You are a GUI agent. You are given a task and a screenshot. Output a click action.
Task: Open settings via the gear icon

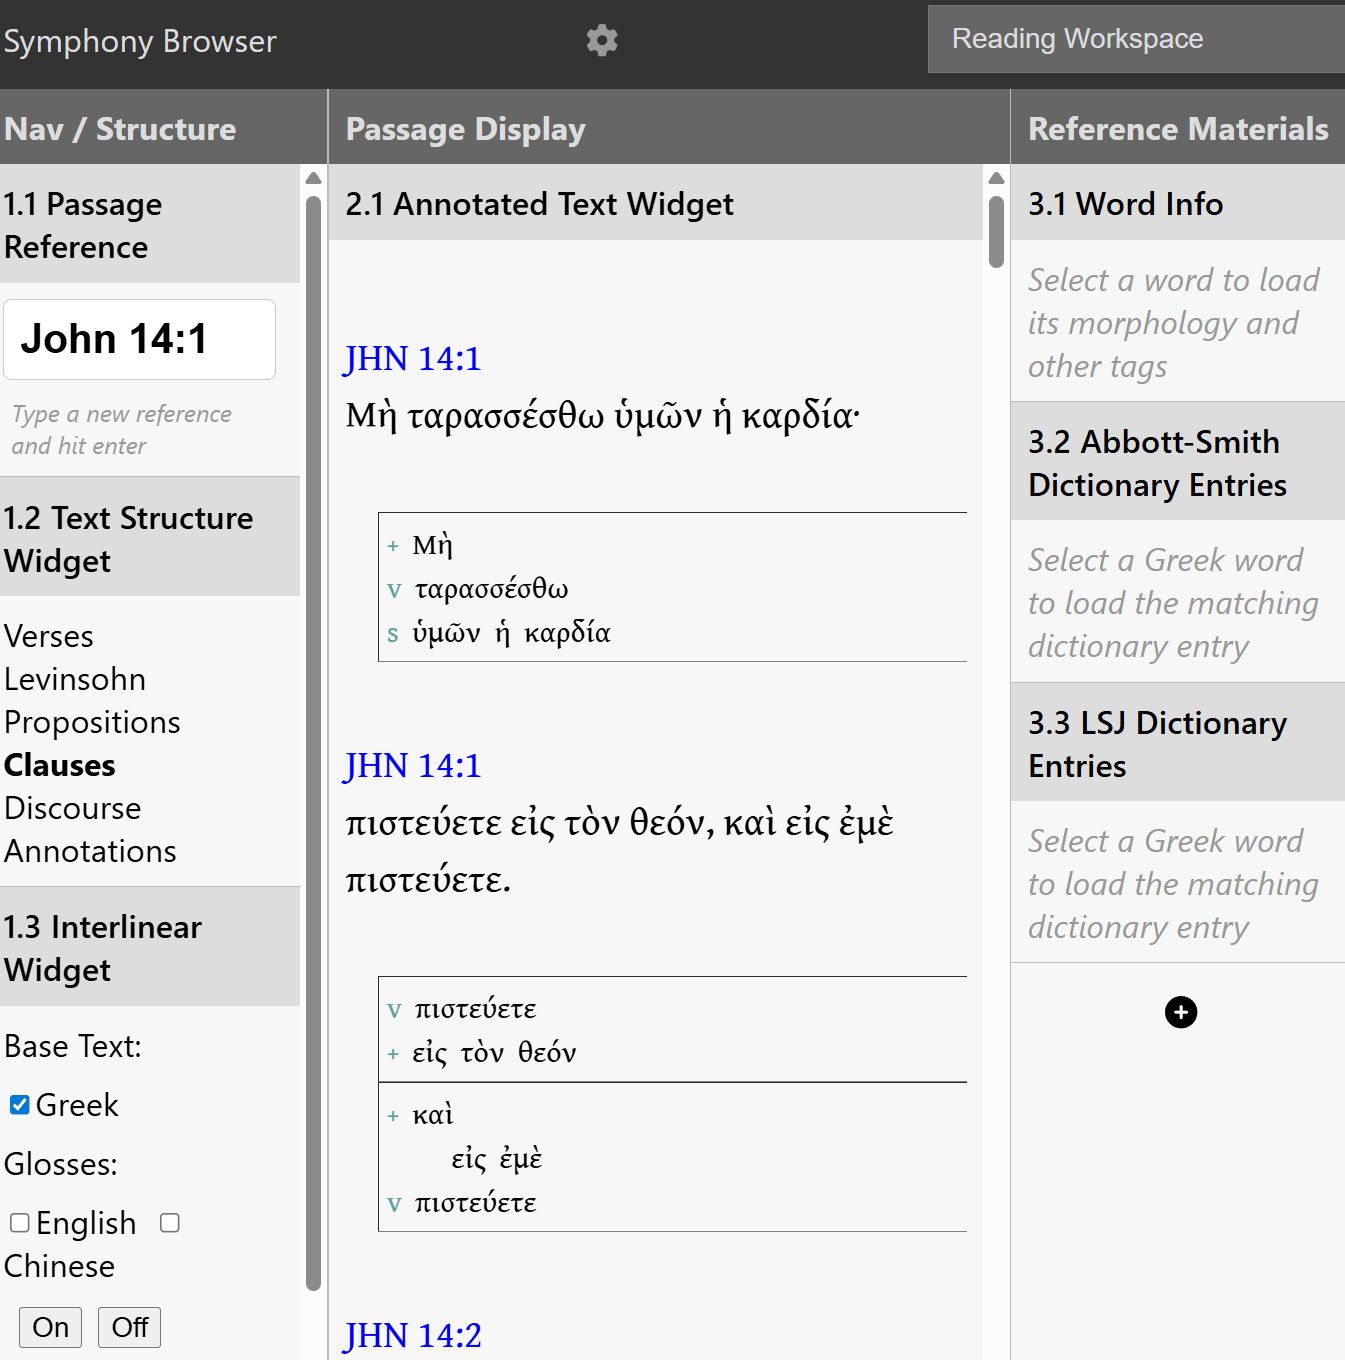click(601, 41)
